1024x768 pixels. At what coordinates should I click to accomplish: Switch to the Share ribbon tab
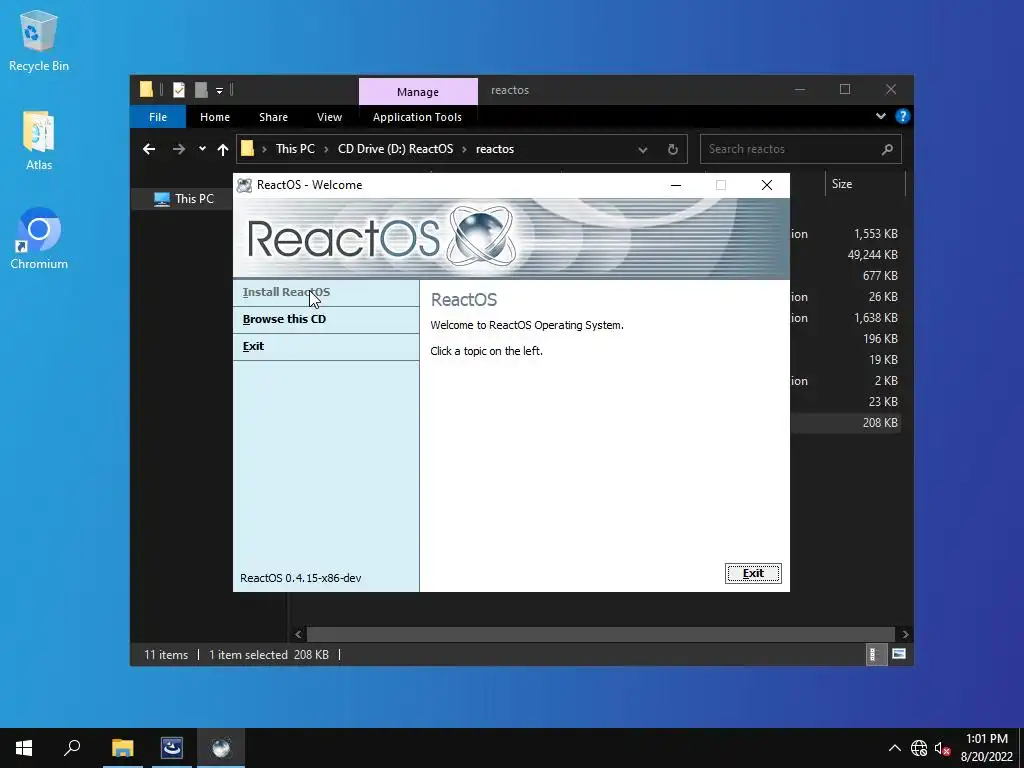[273, 117]
